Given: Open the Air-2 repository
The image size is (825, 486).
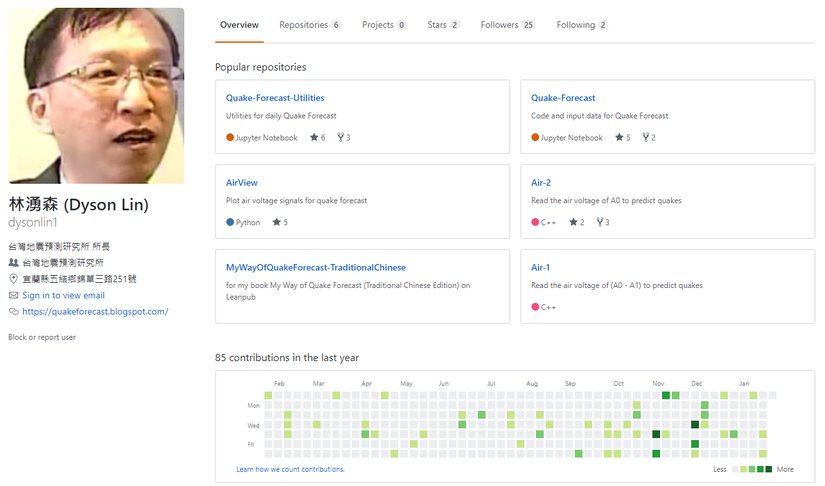Looking at the screenshot, I should coord(541,183).
